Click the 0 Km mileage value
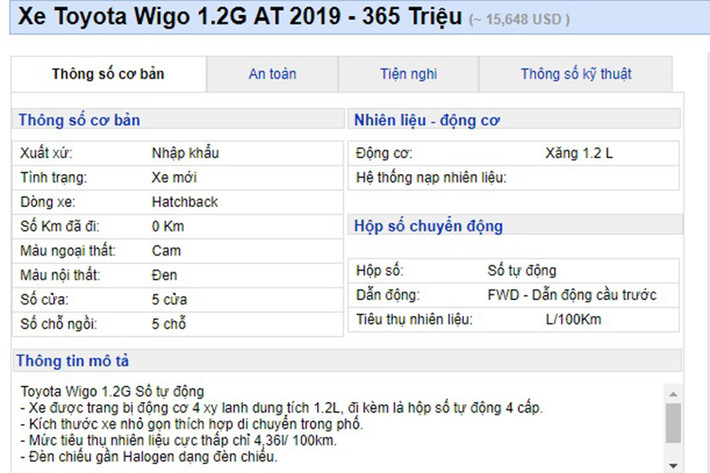Image resolution: width=710 pixels, height=473 pixels. coord(168,226)
